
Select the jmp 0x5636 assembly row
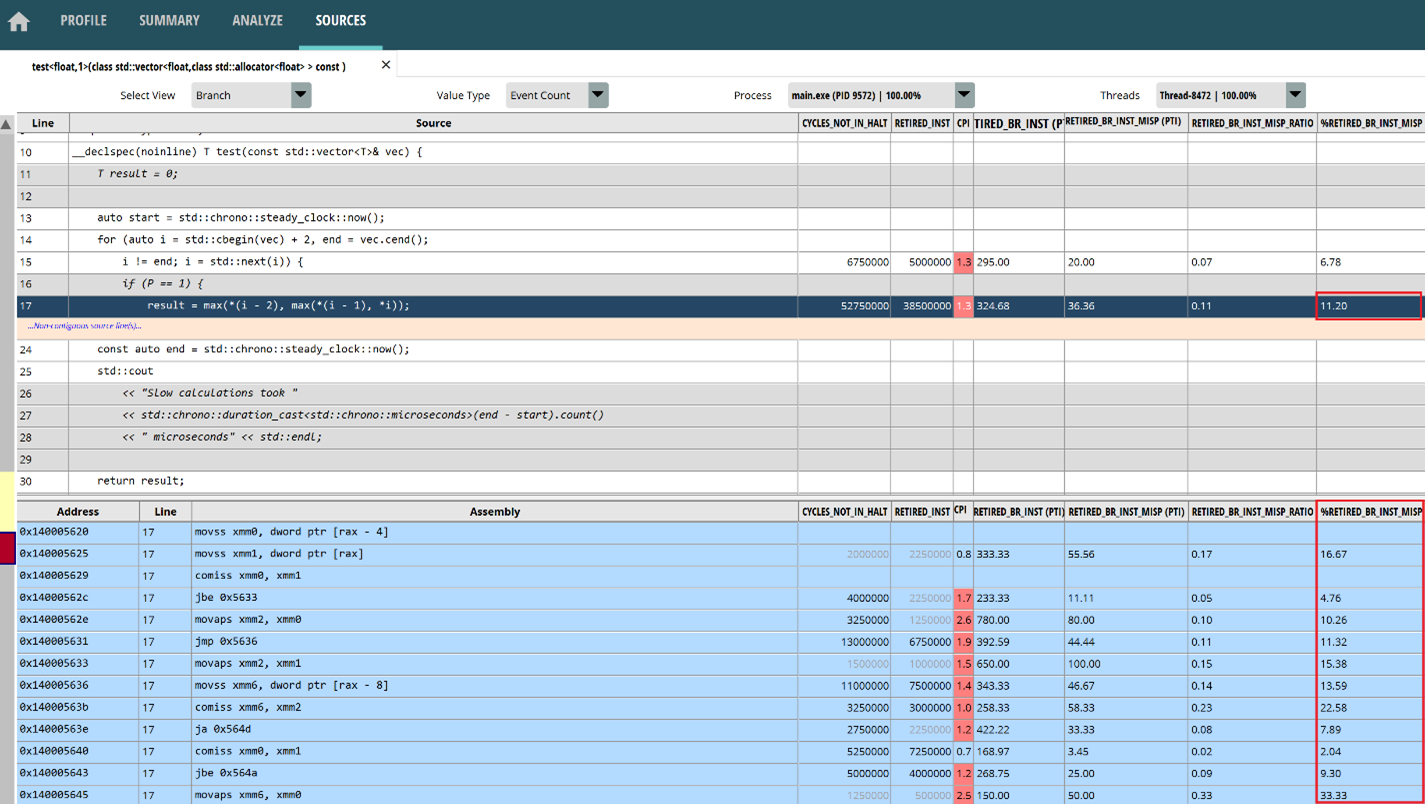(225, 641)
